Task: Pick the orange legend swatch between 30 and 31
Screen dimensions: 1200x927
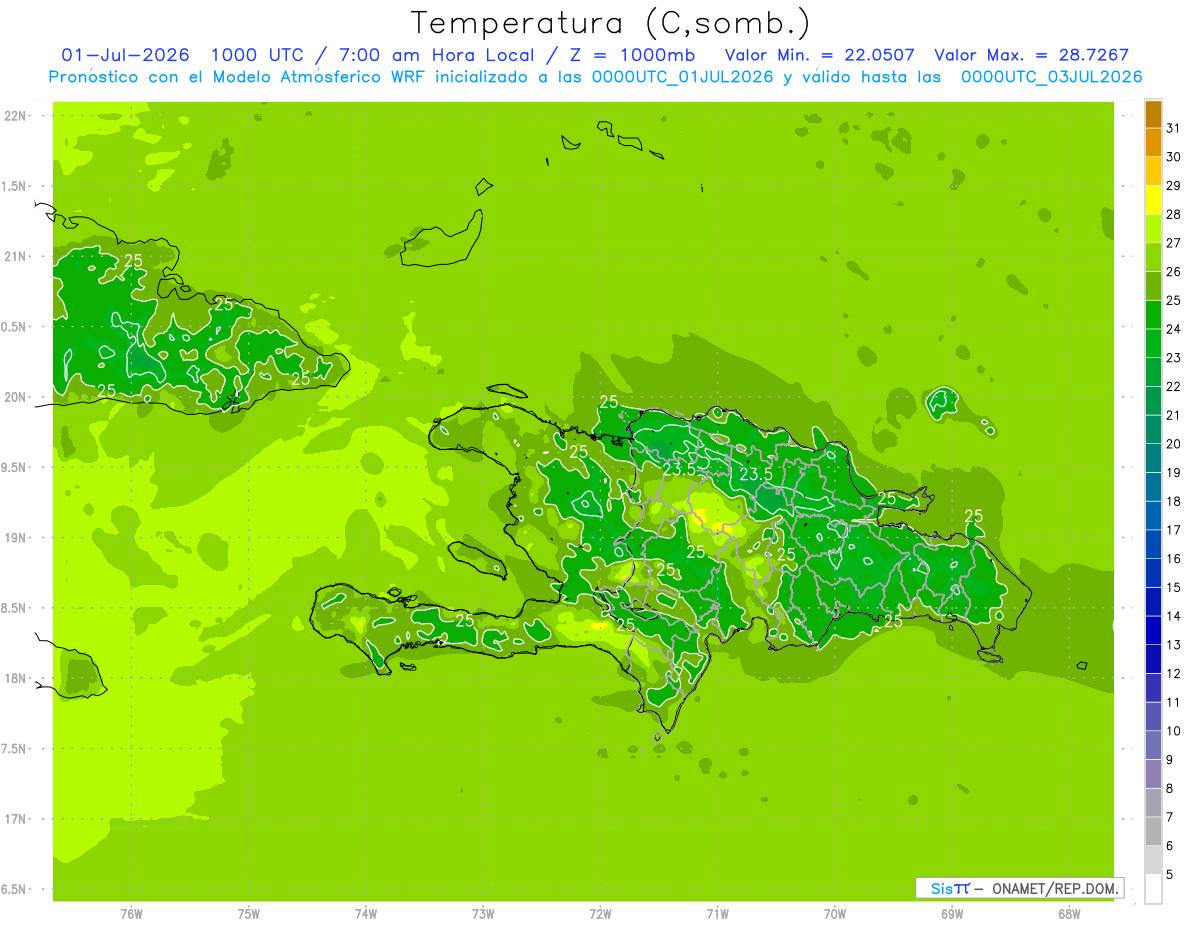Action: [x=1153, y=142]
